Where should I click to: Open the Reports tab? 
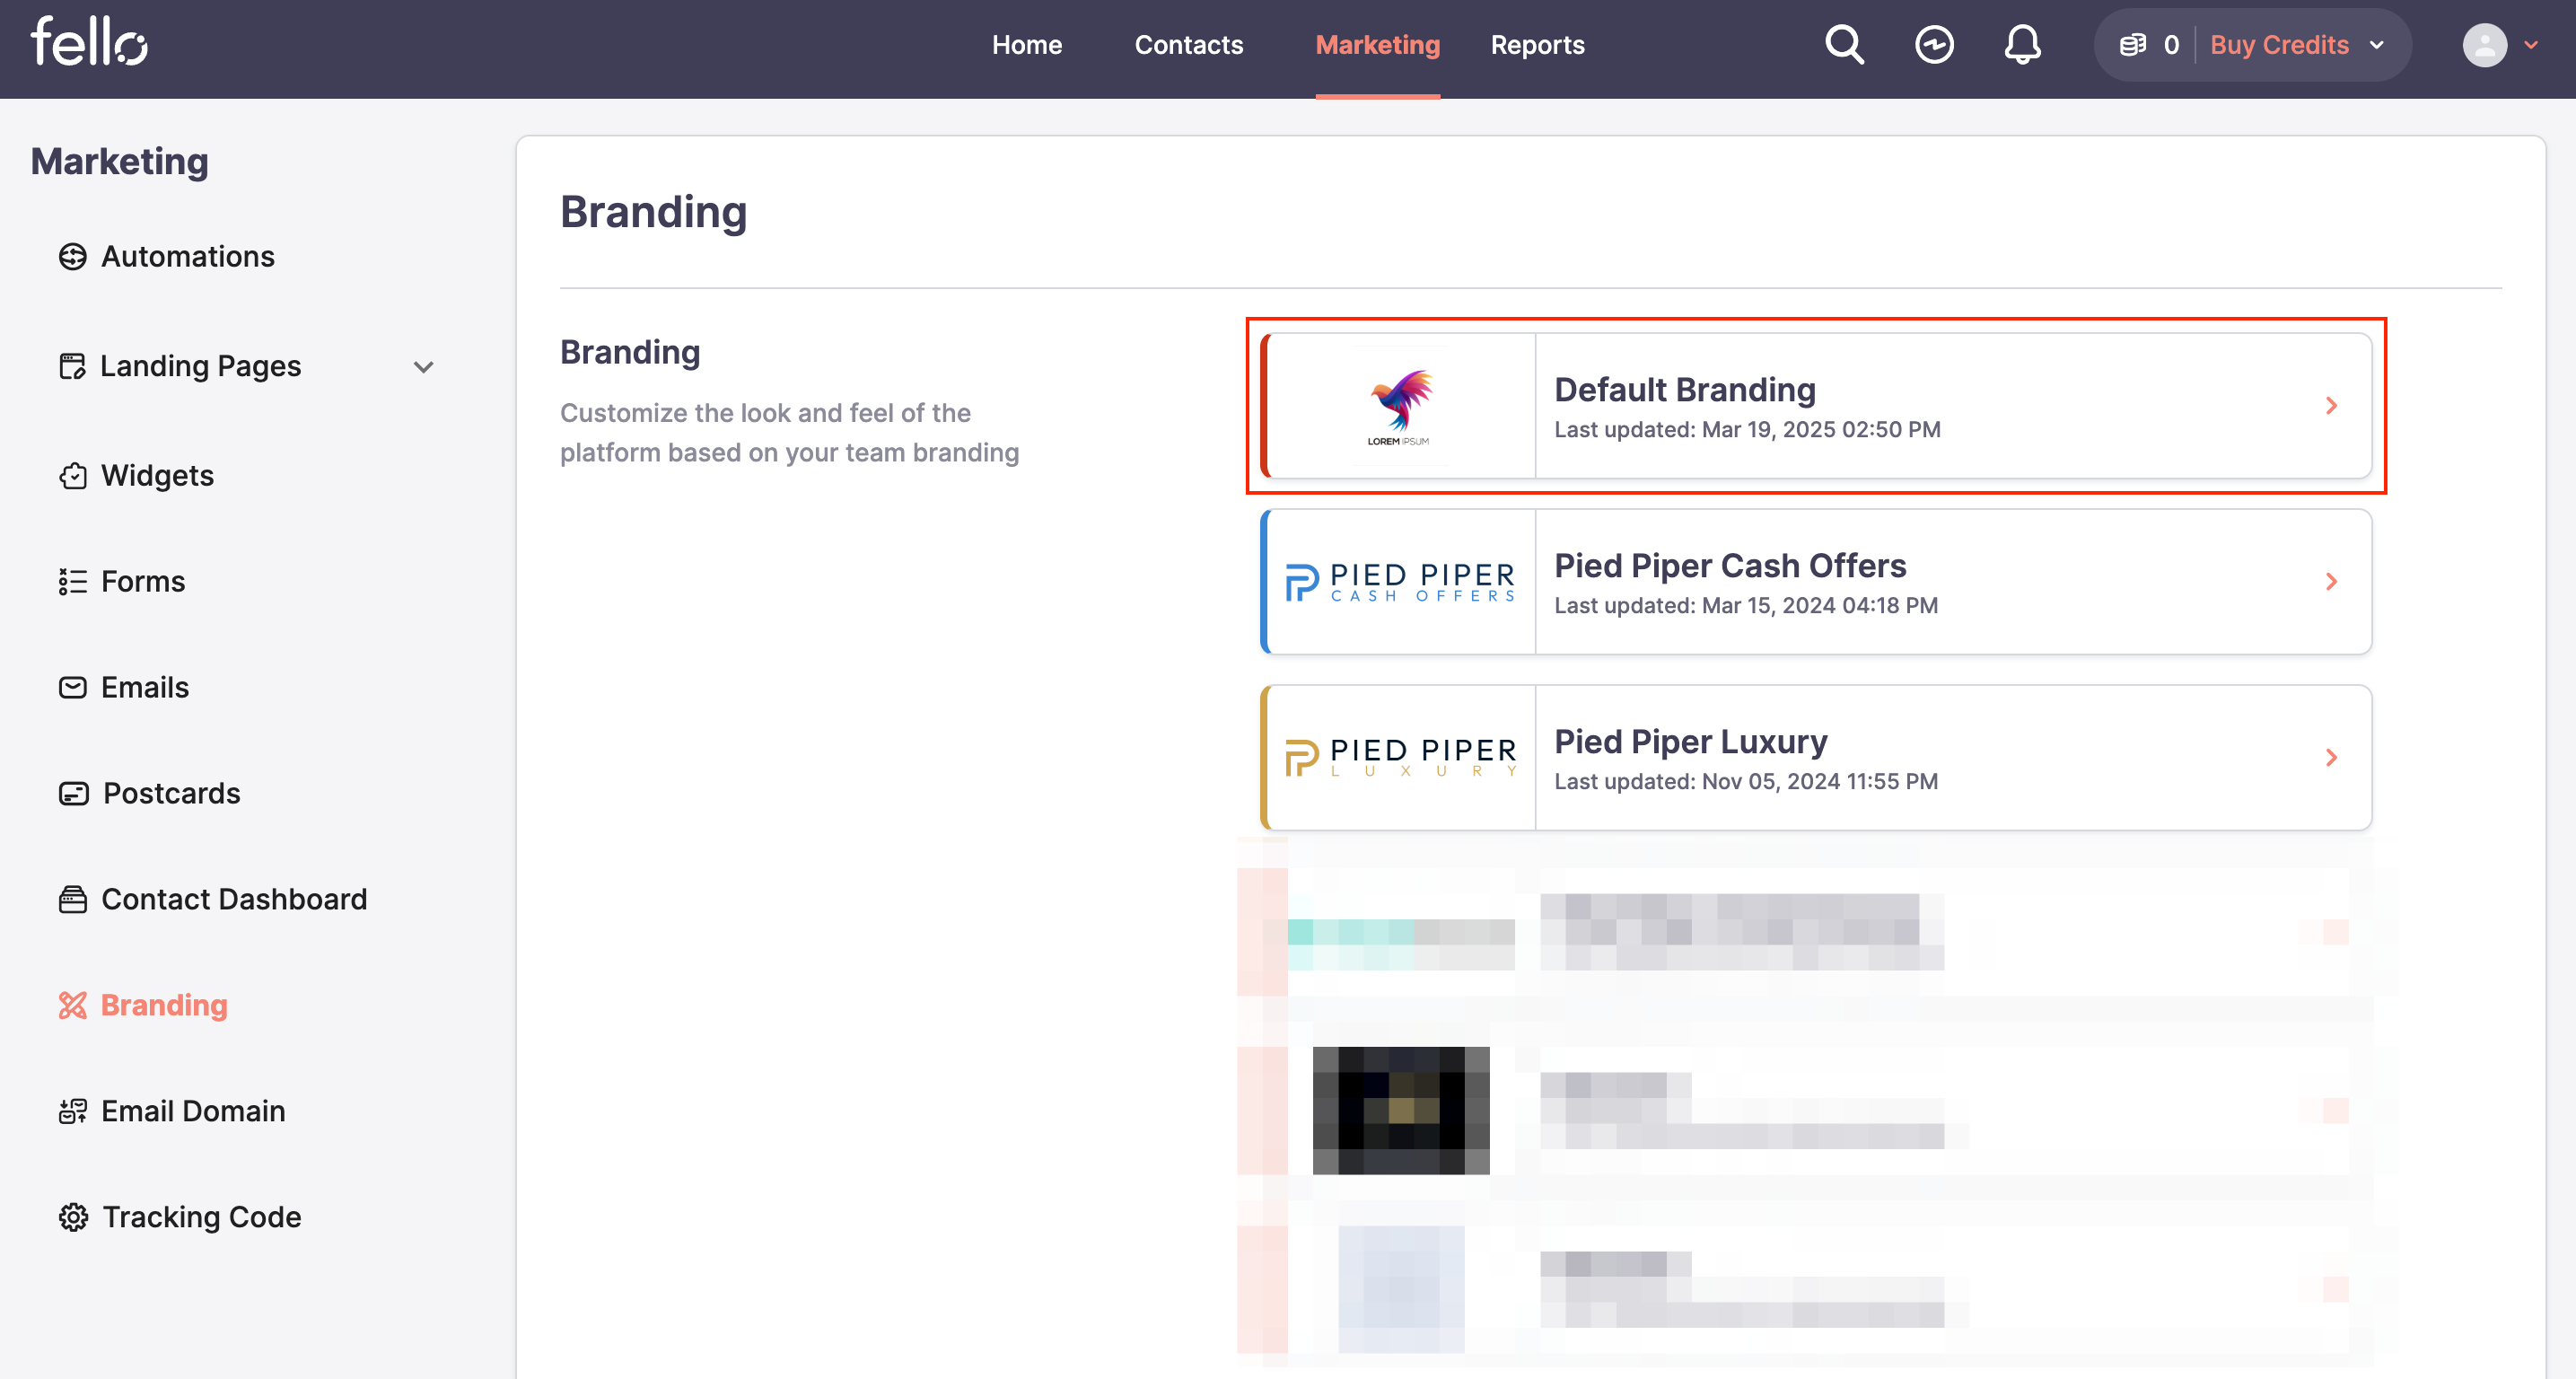1537,45
